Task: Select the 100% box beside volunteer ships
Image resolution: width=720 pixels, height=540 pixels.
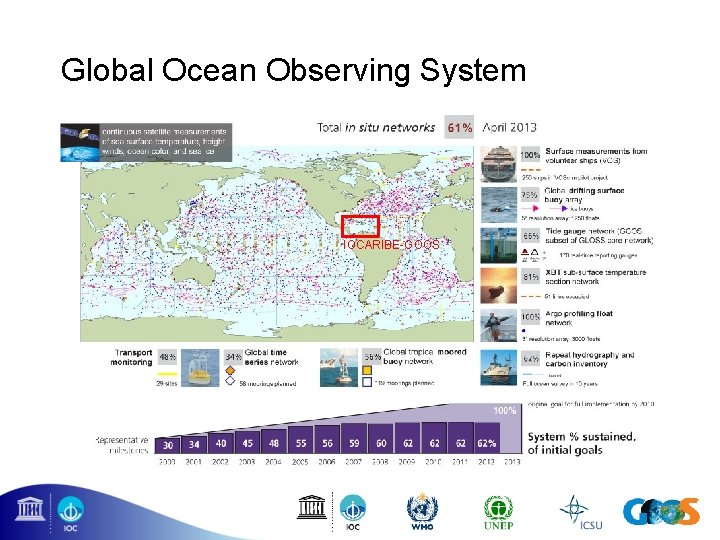Action: [530, 155]
